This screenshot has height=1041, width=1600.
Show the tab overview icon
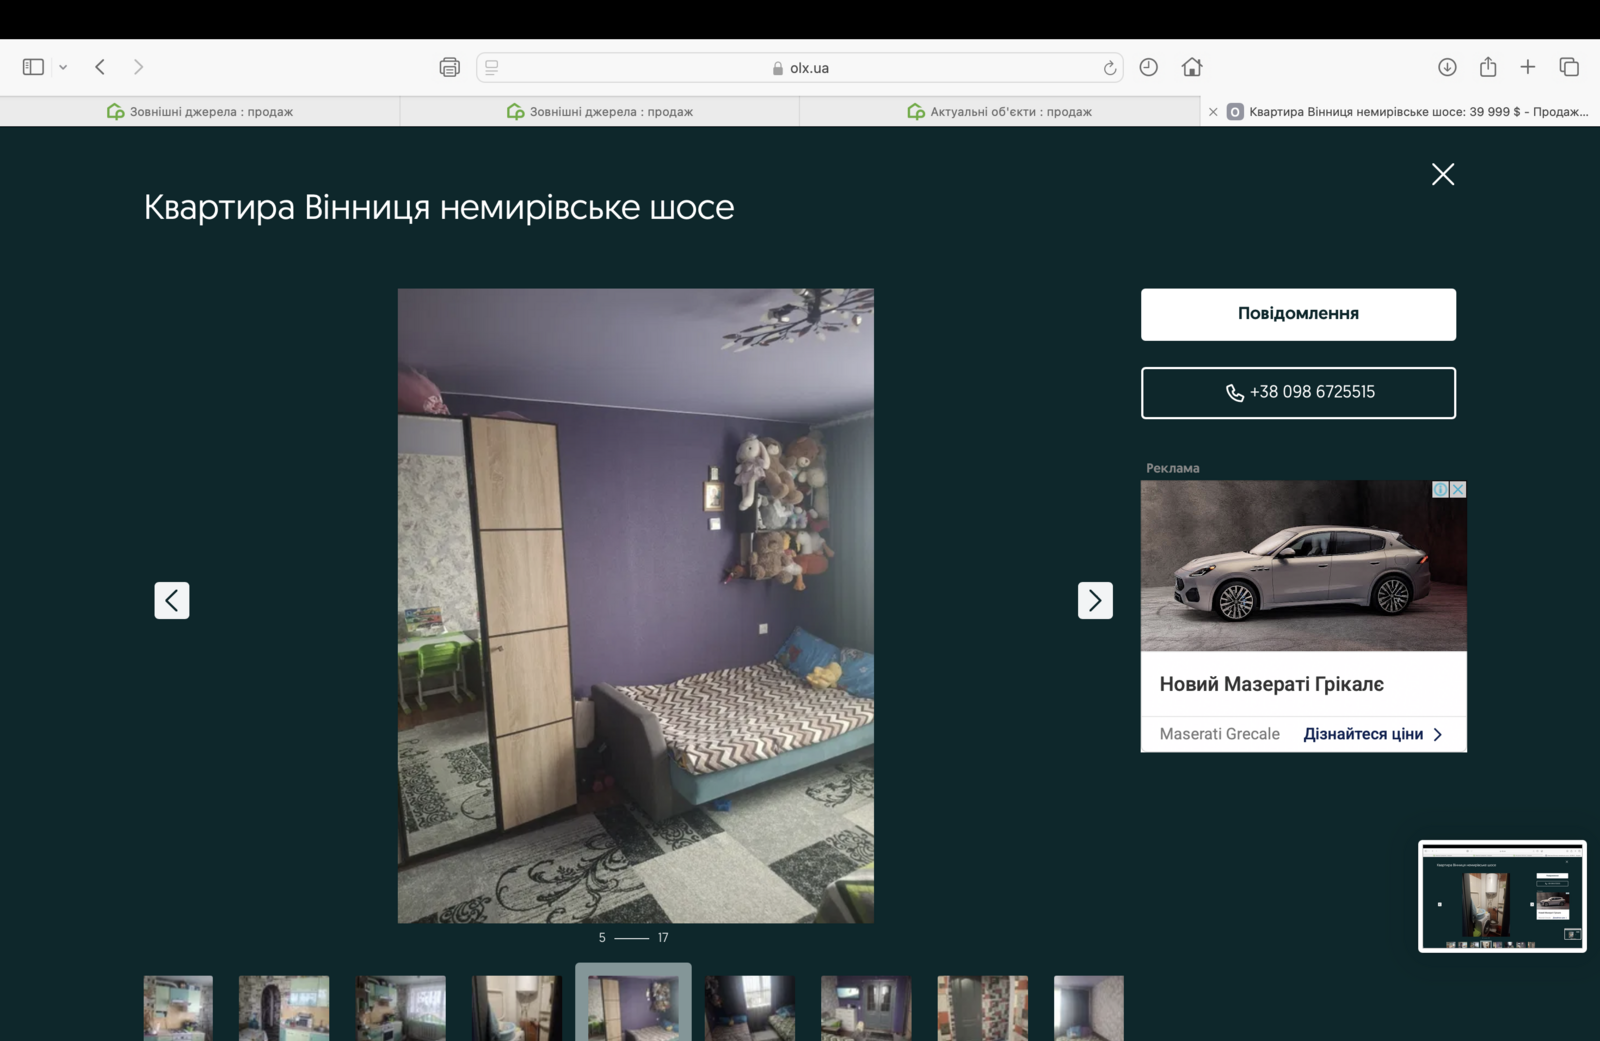[1568, 67]
